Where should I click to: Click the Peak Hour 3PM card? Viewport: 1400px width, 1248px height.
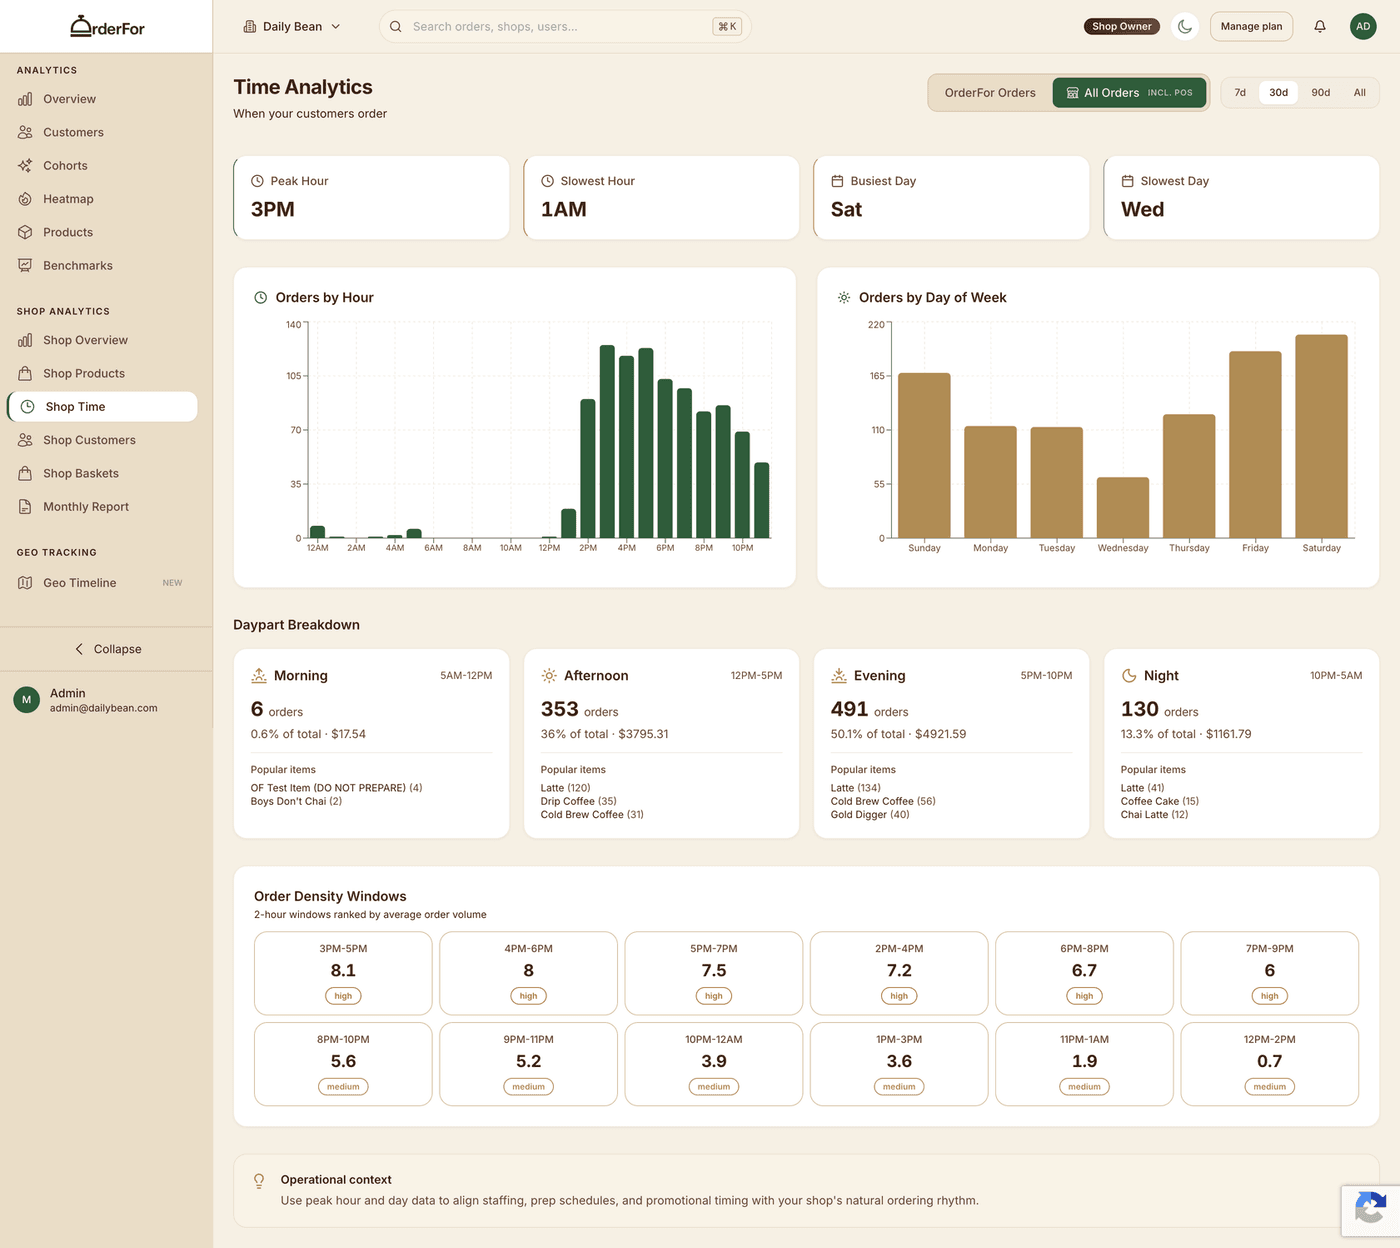[371, 198]
